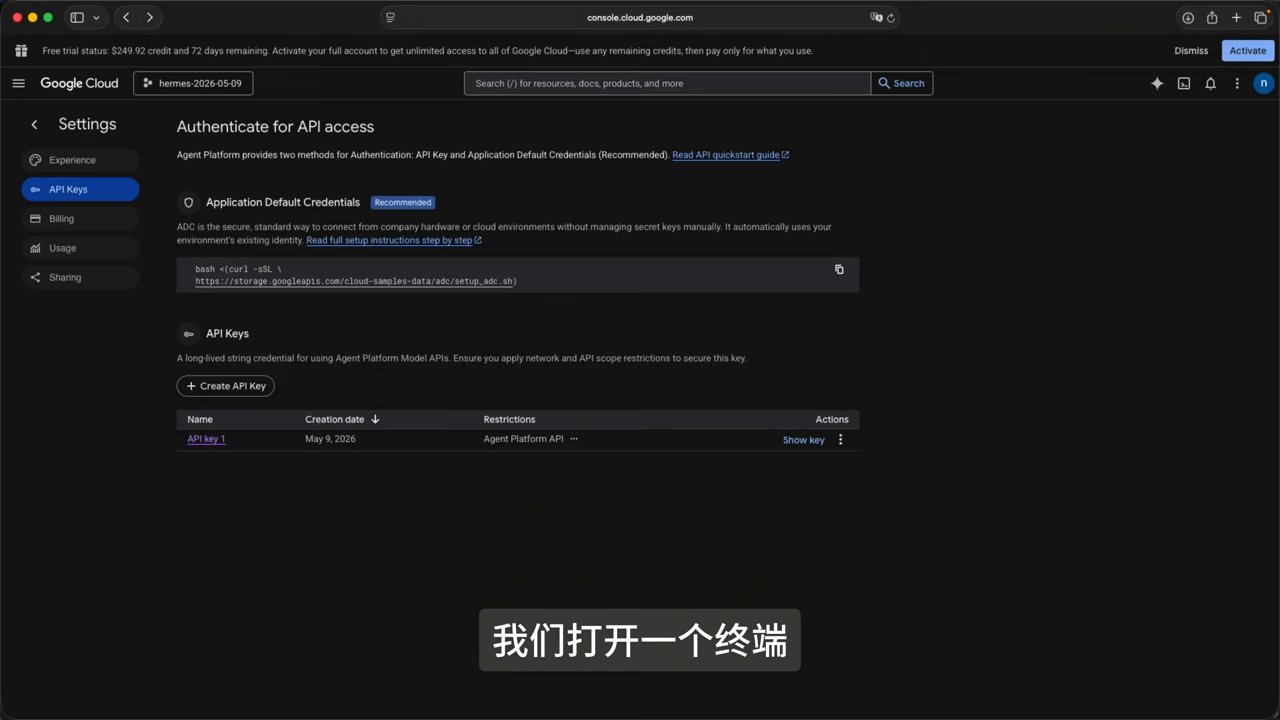Viewport: 1280px width, 720px height.
Task: Click the Name column header
Action: click(x=200, y=419)
